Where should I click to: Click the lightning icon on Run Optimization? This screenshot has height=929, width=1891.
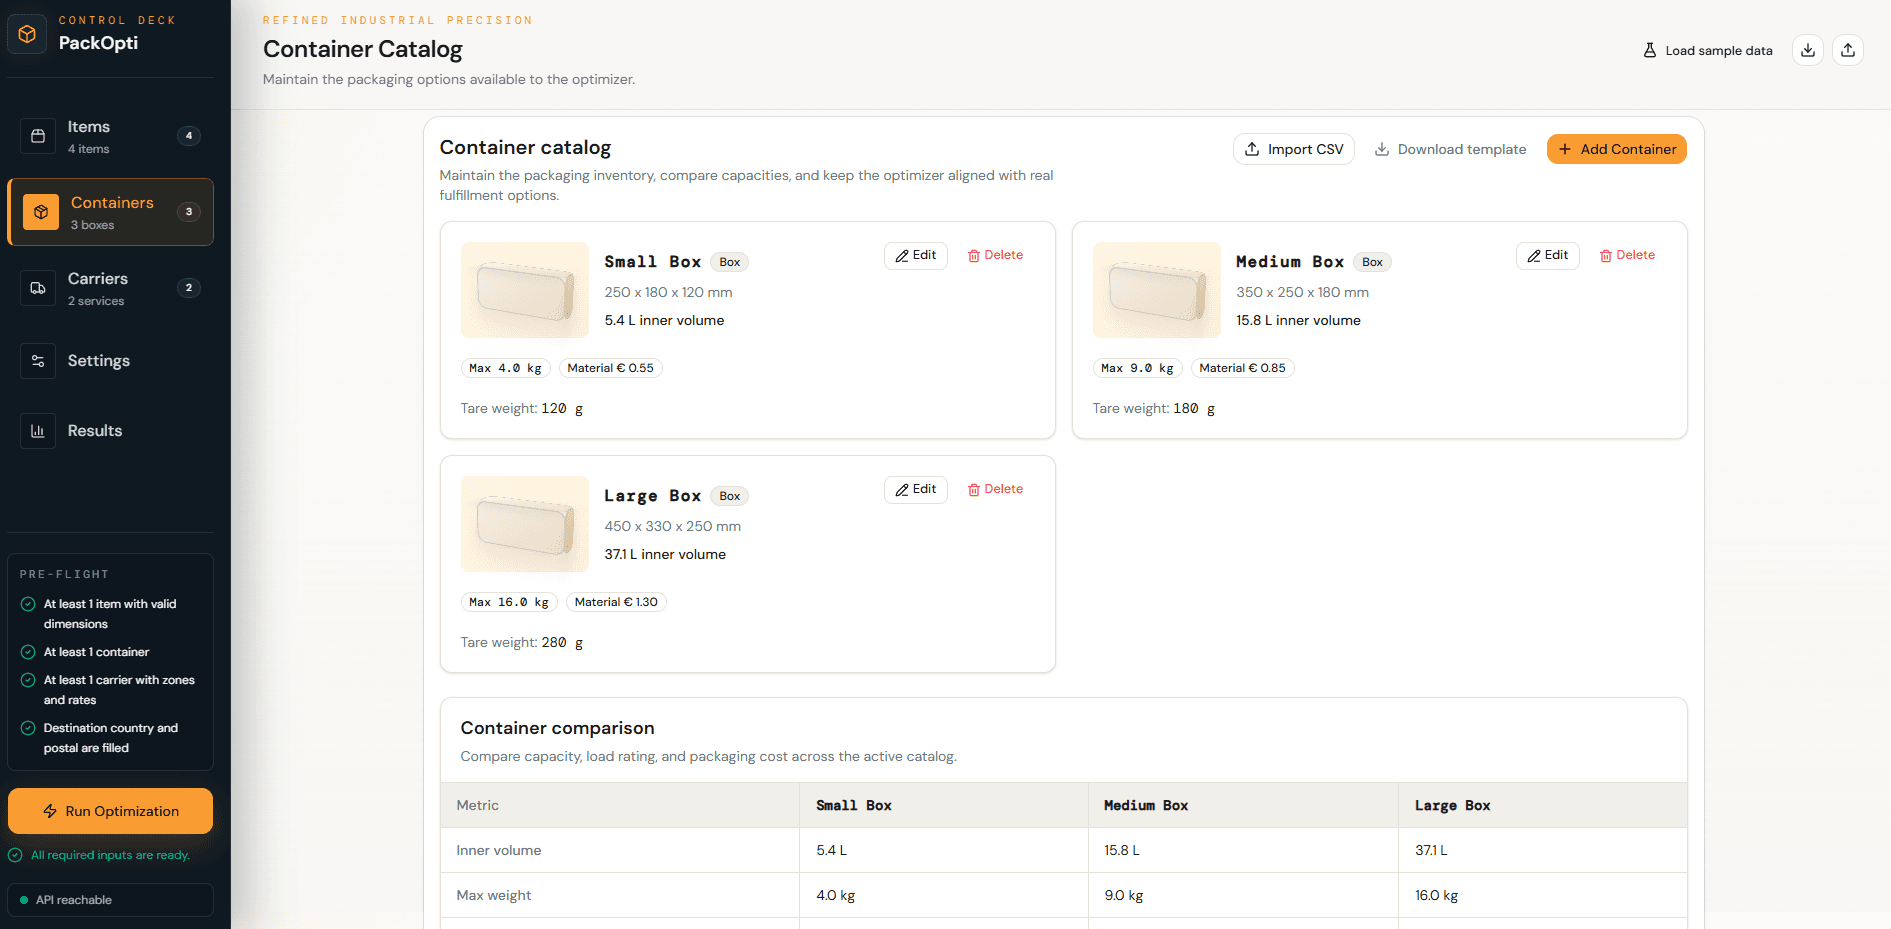pyautogui.click(x=50, y=811)
